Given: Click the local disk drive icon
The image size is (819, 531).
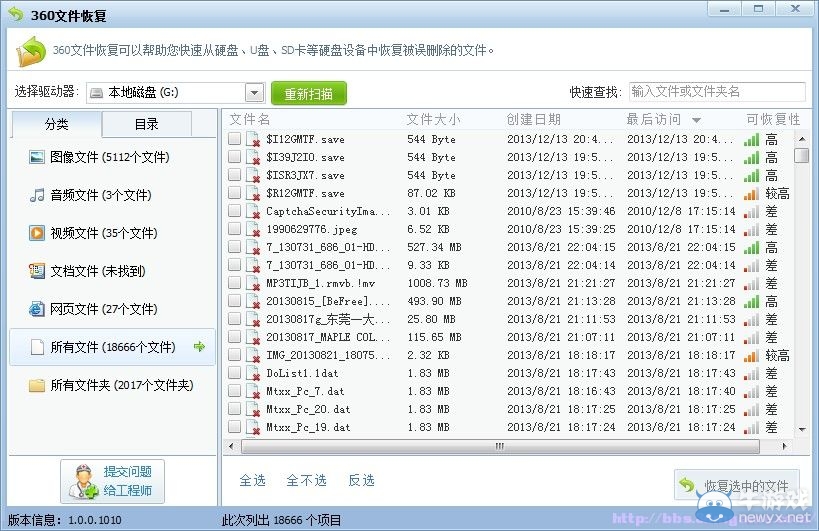Looking at the screenshot, I should [x=96, y=93].
